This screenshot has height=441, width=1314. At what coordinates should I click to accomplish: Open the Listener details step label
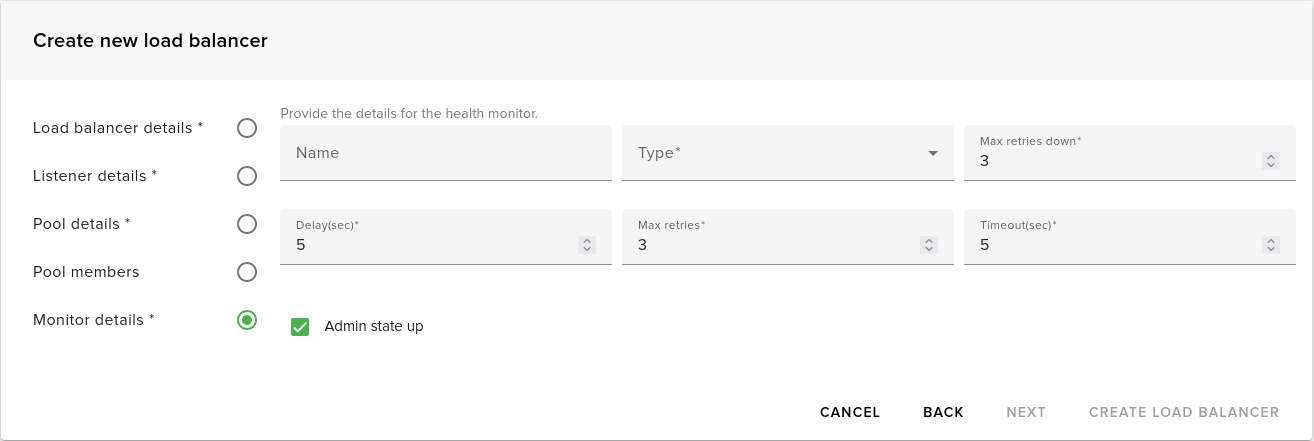click(95, 176)
